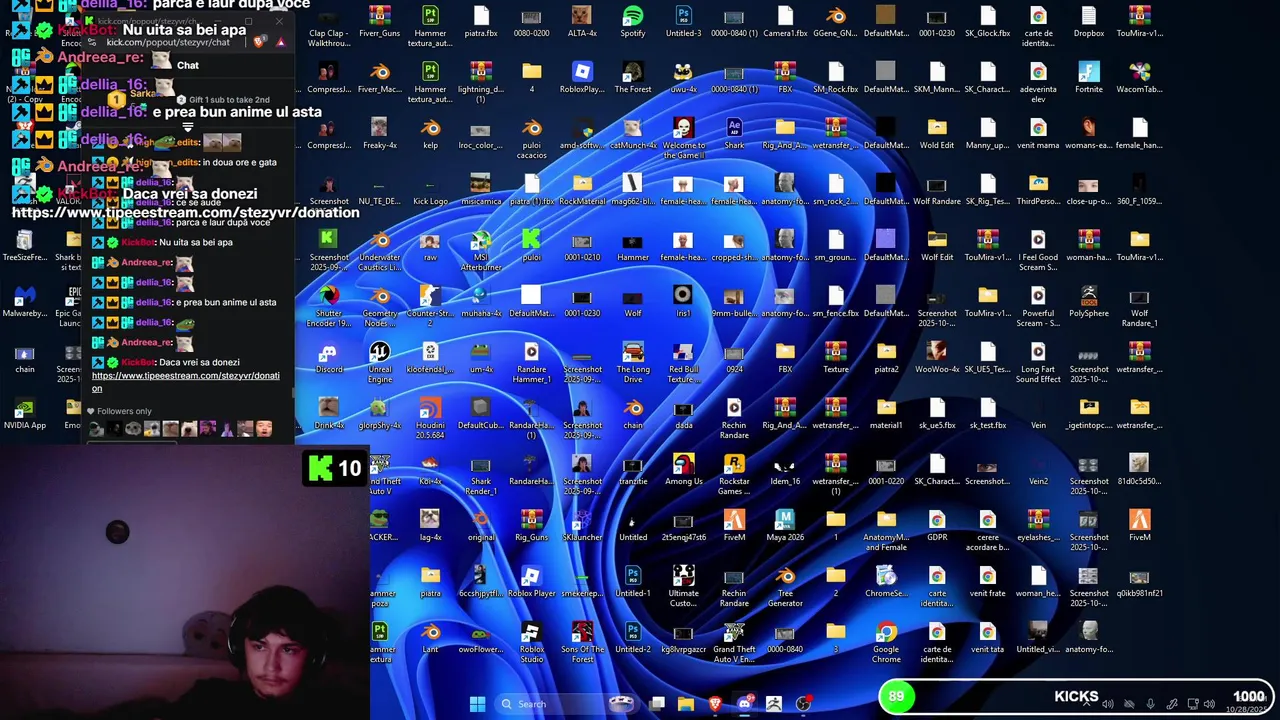Open the Discord desktop shortcut
The height and width of the screenshot is (720, 1280).
[x=328, y=358]
